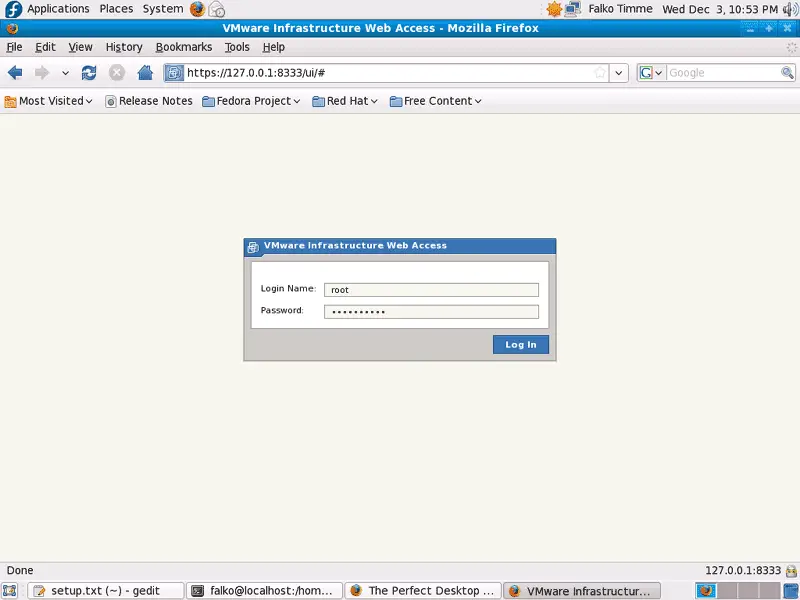Click the Password field
Viewport: 800px width, 600px height.
[431, 312]
